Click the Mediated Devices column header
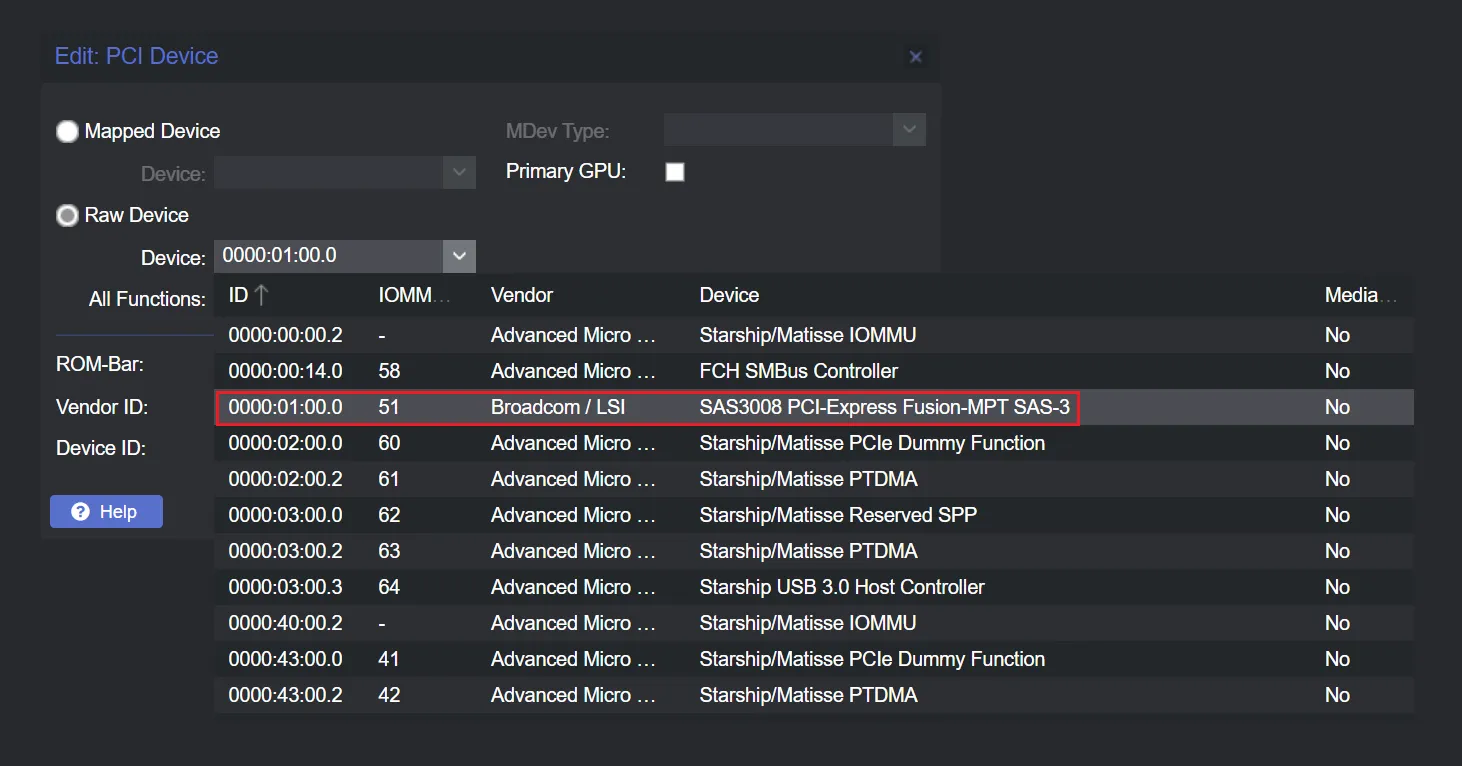 (x=1359, y=295)
